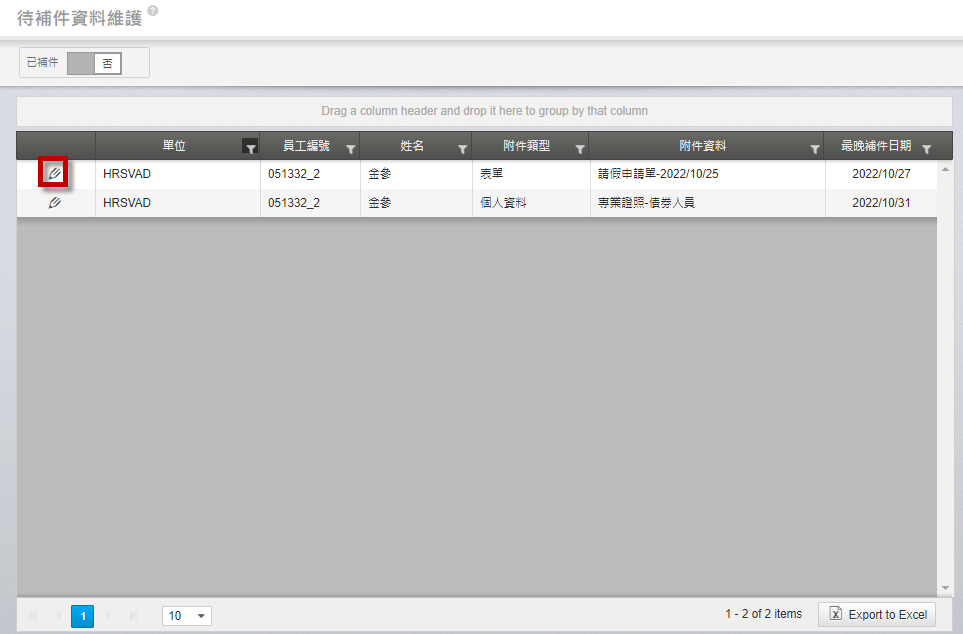Viewport: 963px width, 634px height.
Task: Select page 1 in the pager
Action: tap(83, 616)
